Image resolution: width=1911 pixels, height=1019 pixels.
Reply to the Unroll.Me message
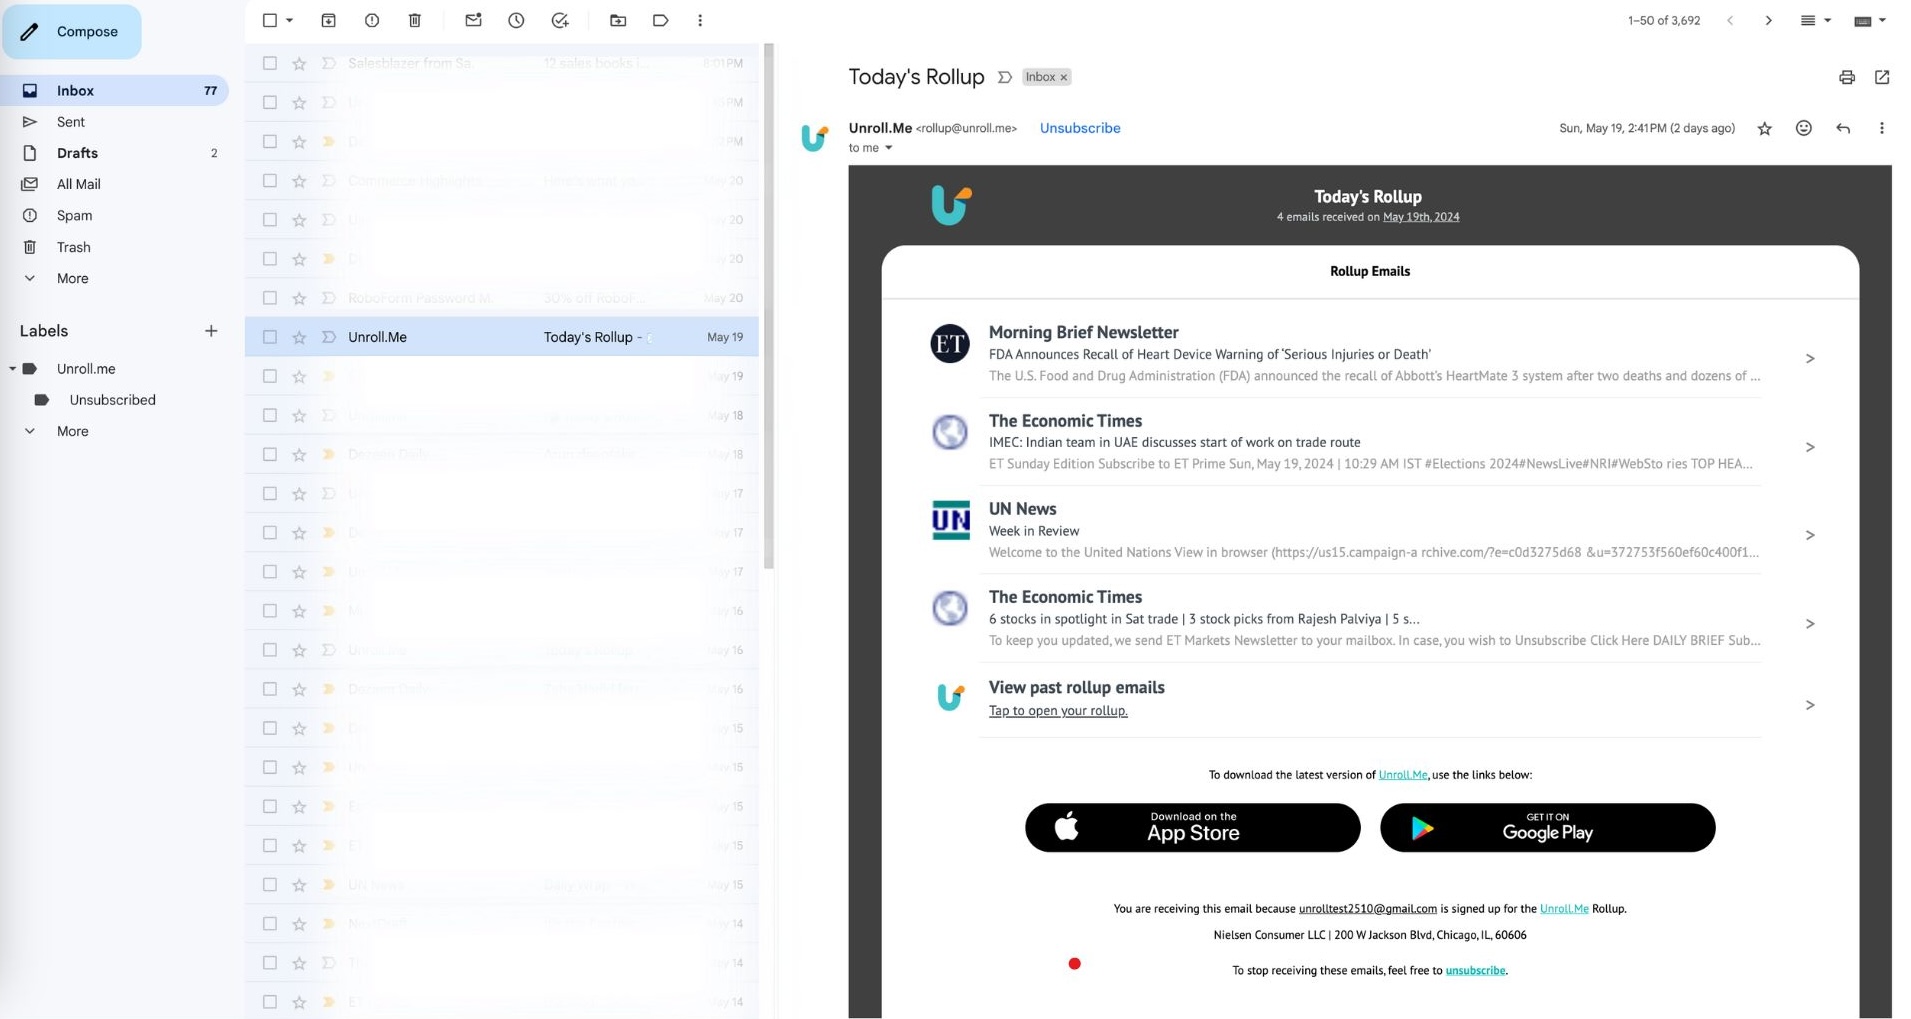1843,128
